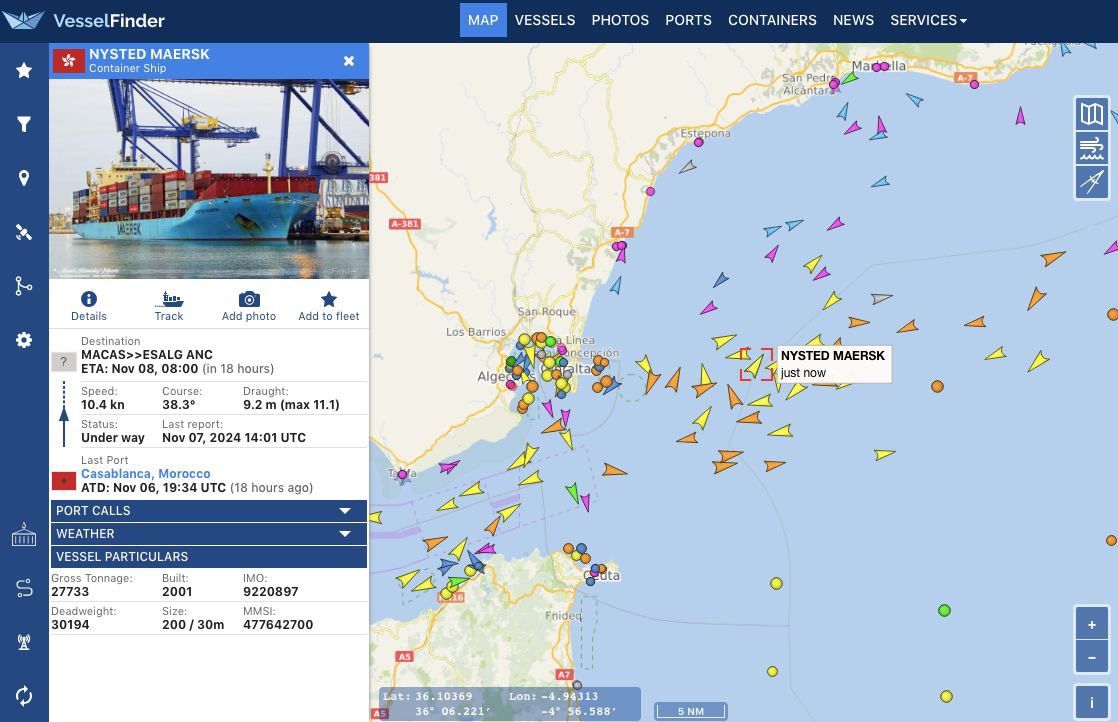
Task: Click the Gross Tonnage value 27733
Action: point(70,592)
